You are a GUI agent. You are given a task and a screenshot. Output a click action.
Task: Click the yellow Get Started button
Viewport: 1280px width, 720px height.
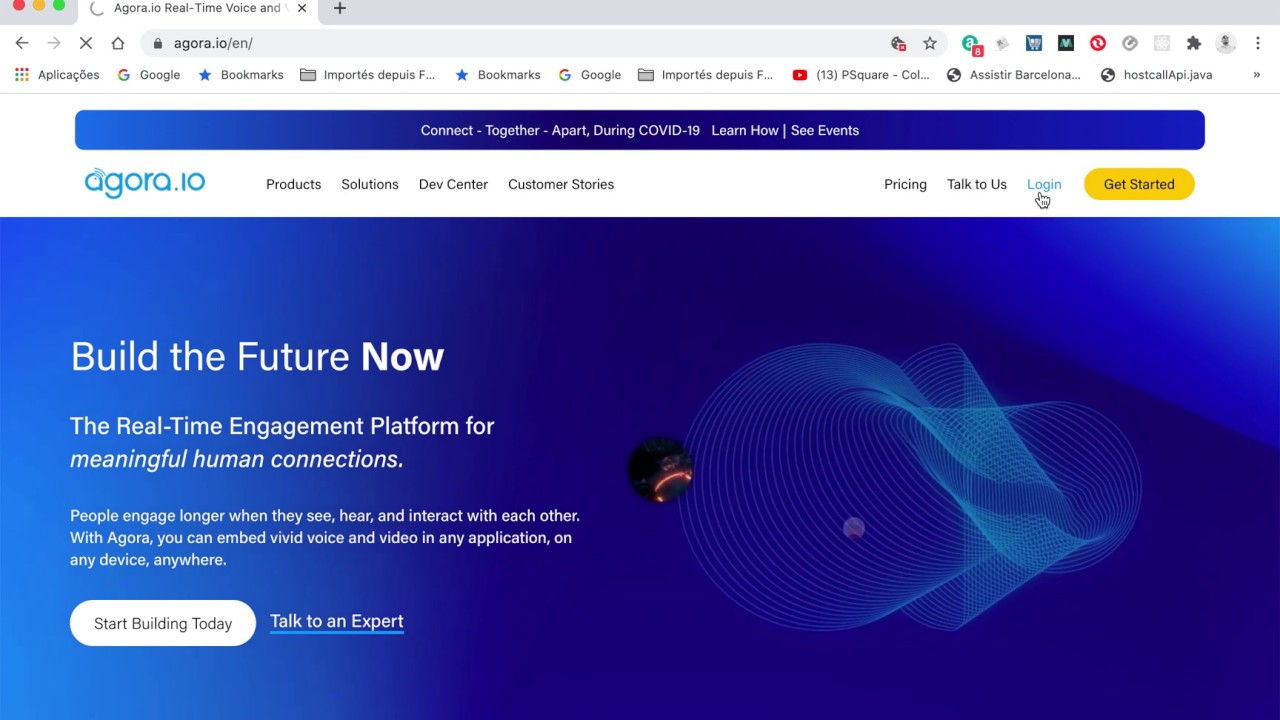click(x=1139, y=184)
